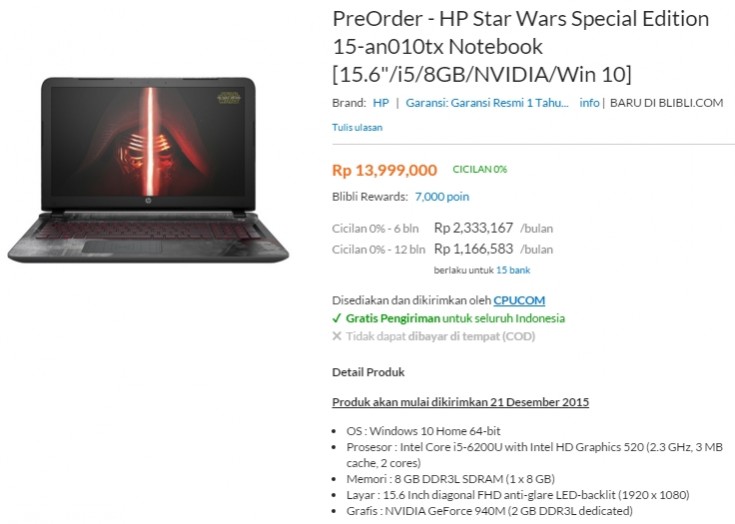This screenshot has height=524, width=735.
Task: Click the 15 bank installment link
Action: click(513, 270)
